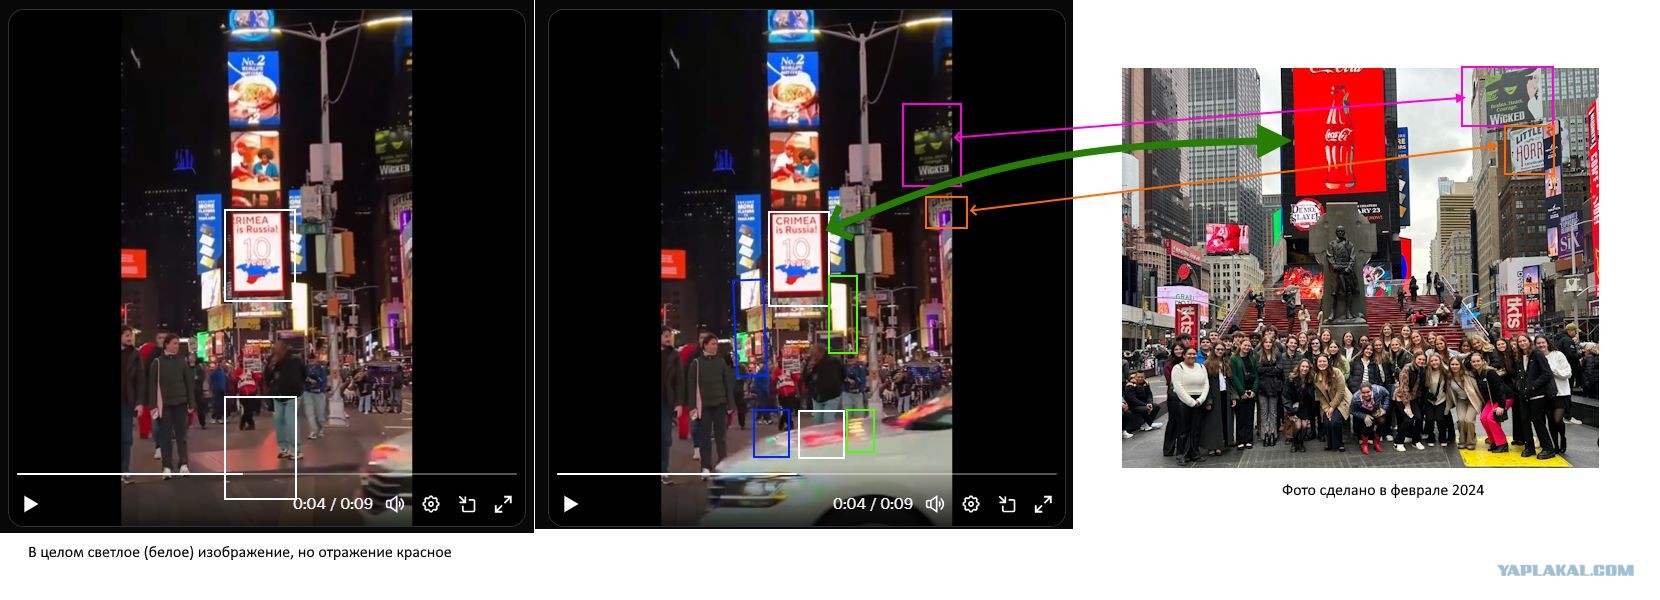Click the caption 'Фото сделано в феврале 2024'
This screenshot has height=600, width=1660.
pyautogui.click(x=1383, y=490)
